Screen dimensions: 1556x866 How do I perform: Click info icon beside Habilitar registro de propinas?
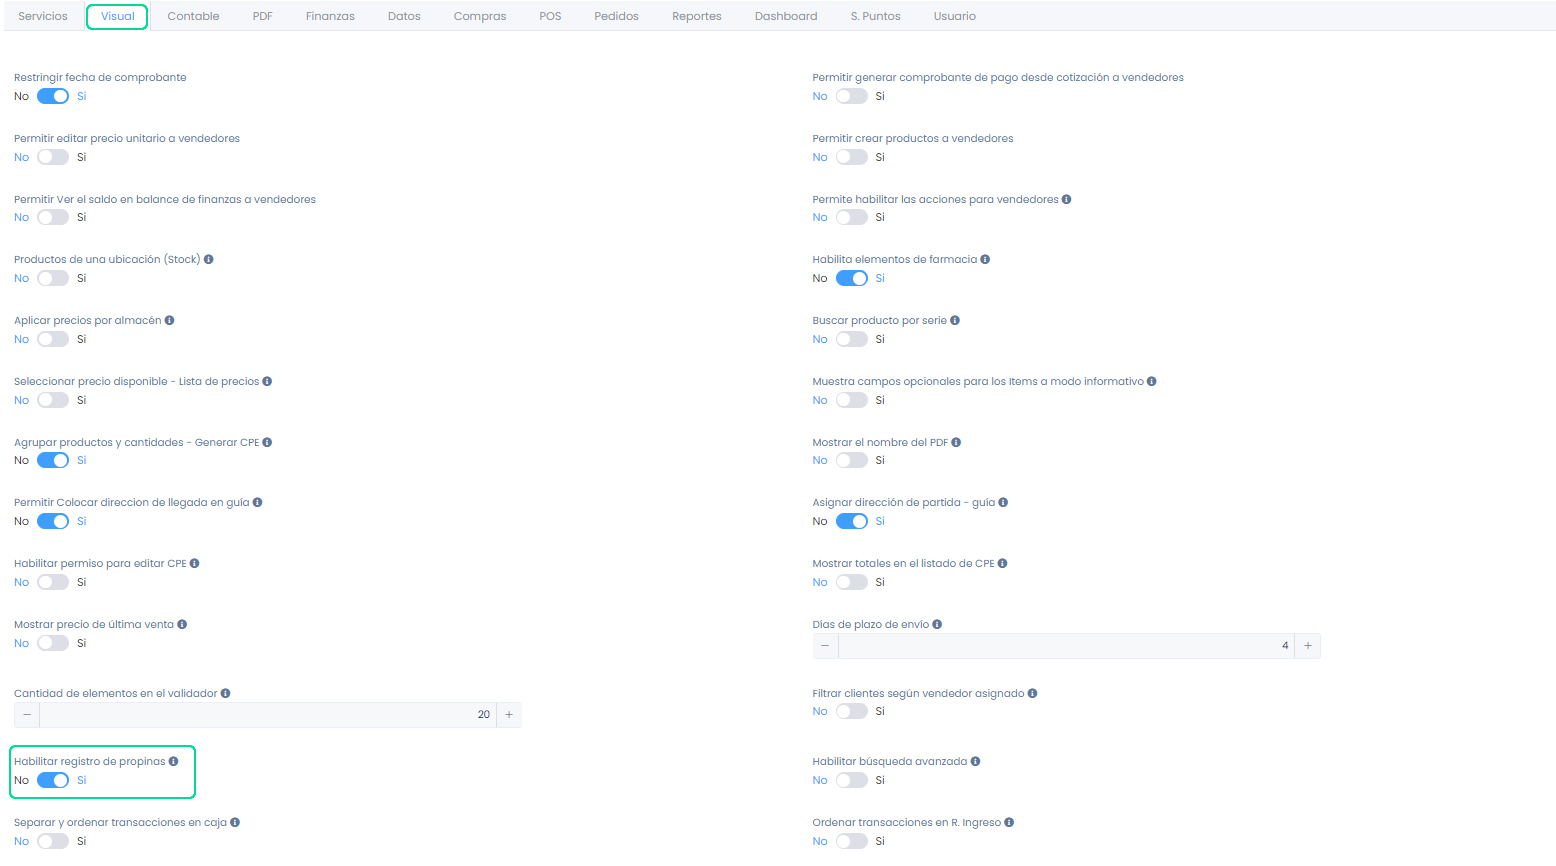tap(174, 761)
